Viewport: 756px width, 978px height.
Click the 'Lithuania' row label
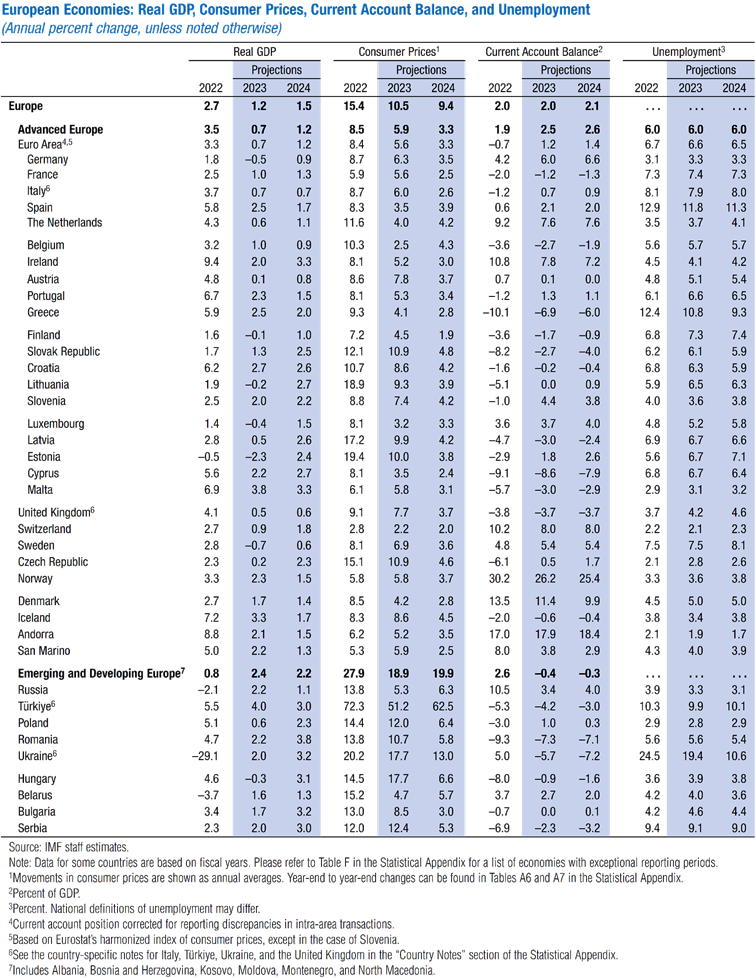tap(48, 385)
